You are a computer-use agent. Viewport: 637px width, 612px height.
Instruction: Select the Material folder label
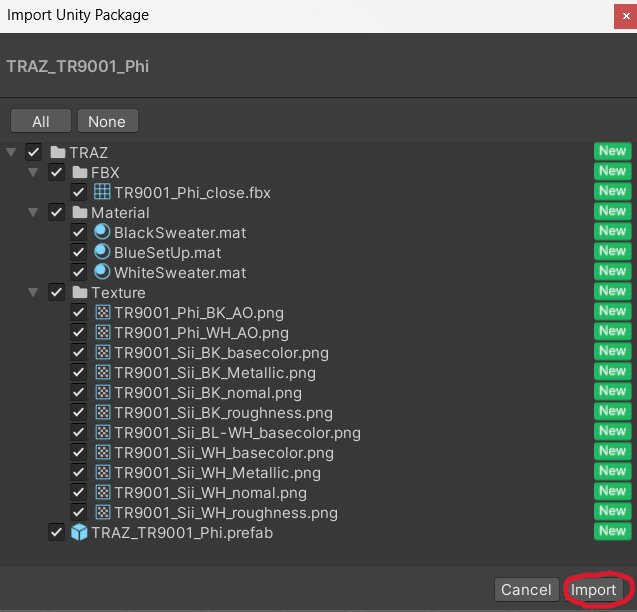click(x=120, y=213)
